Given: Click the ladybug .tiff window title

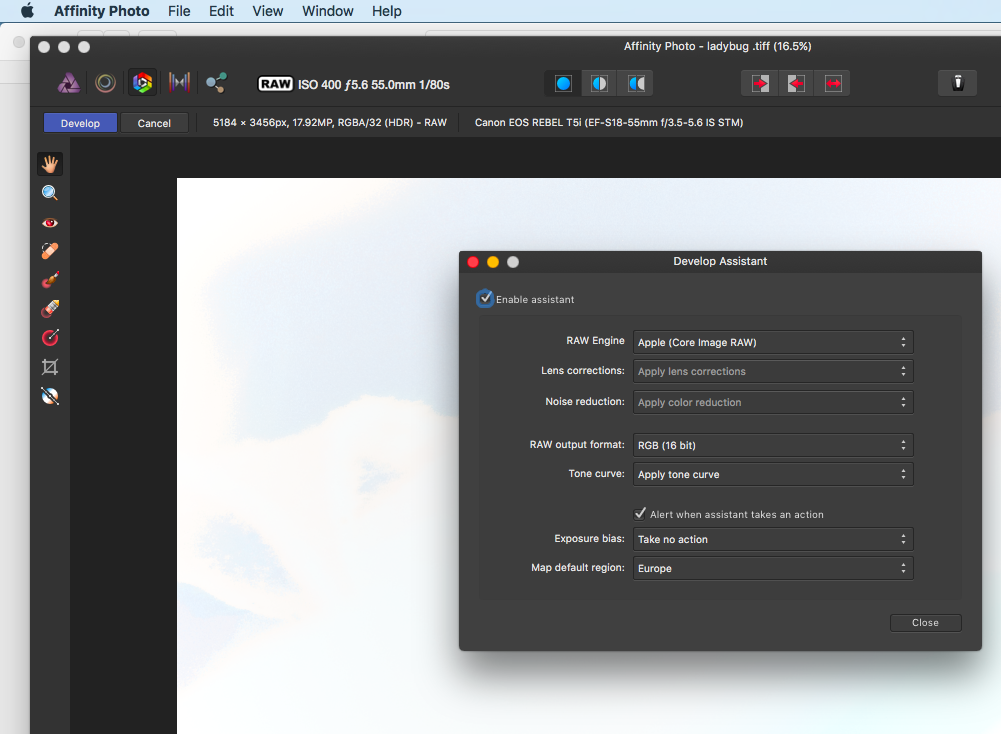Looking at the screenshot, I should point(717,46).
